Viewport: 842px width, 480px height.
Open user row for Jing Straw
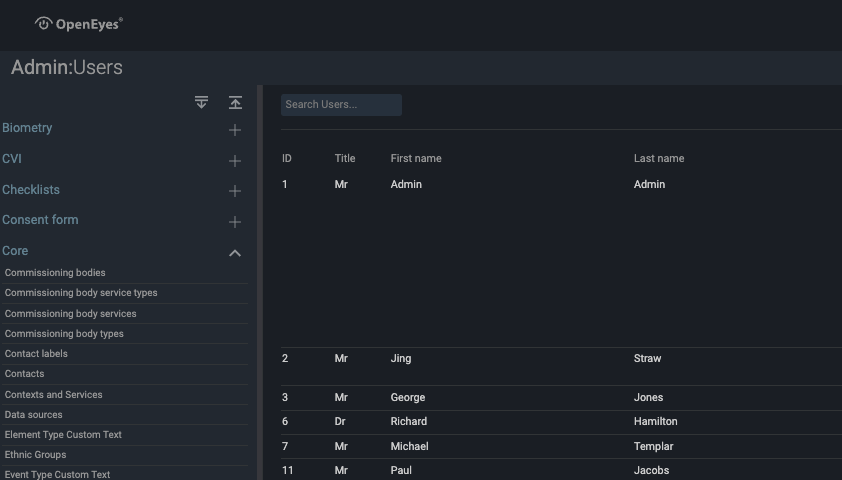[400, 358]
